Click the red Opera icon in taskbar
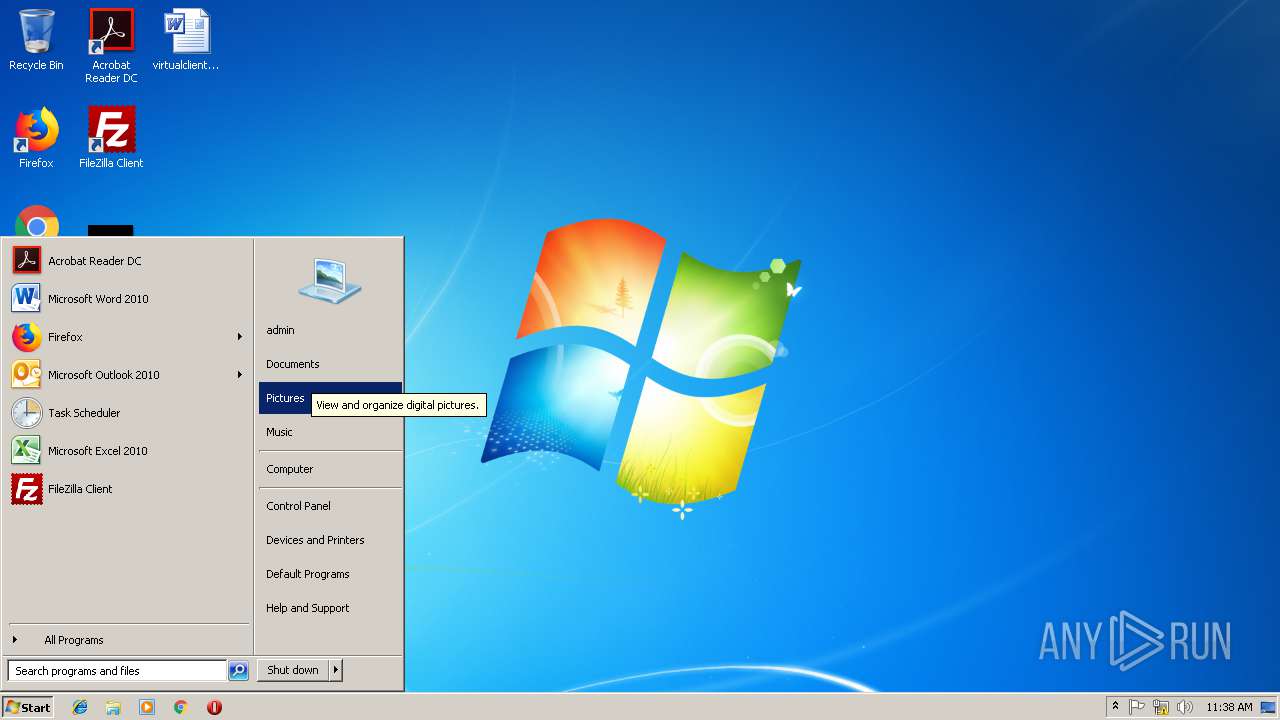Screen dimensions: 1280x720 point(214,707)
